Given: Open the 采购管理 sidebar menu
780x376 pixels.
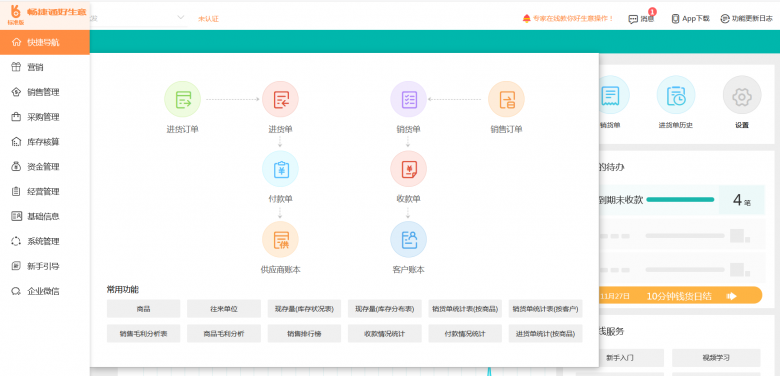Looking at the screenshot, I should [x=45, y=117].
